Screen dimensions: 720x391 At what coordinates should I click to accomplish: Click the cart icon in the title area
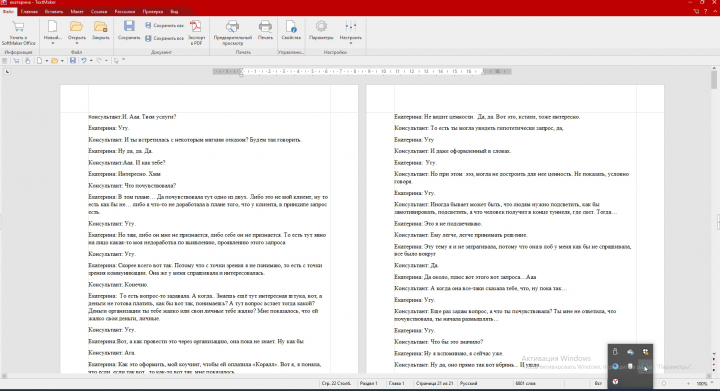(696, 11)
